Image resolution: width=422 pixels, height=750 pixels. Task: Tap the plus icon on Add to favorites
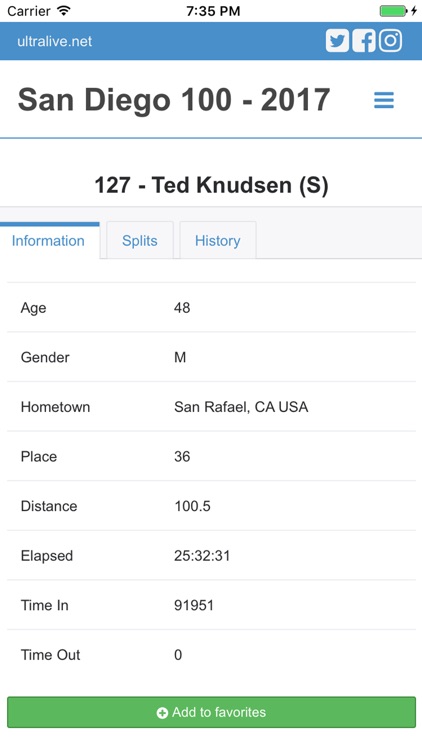point(162,713)
